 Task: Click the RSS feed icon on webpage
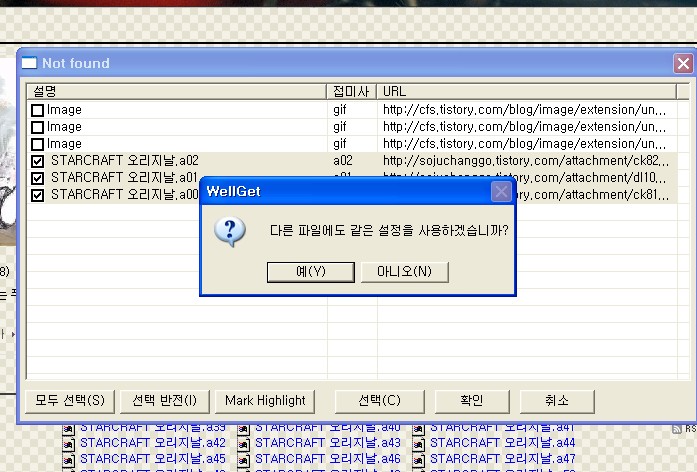coord(677,429)
